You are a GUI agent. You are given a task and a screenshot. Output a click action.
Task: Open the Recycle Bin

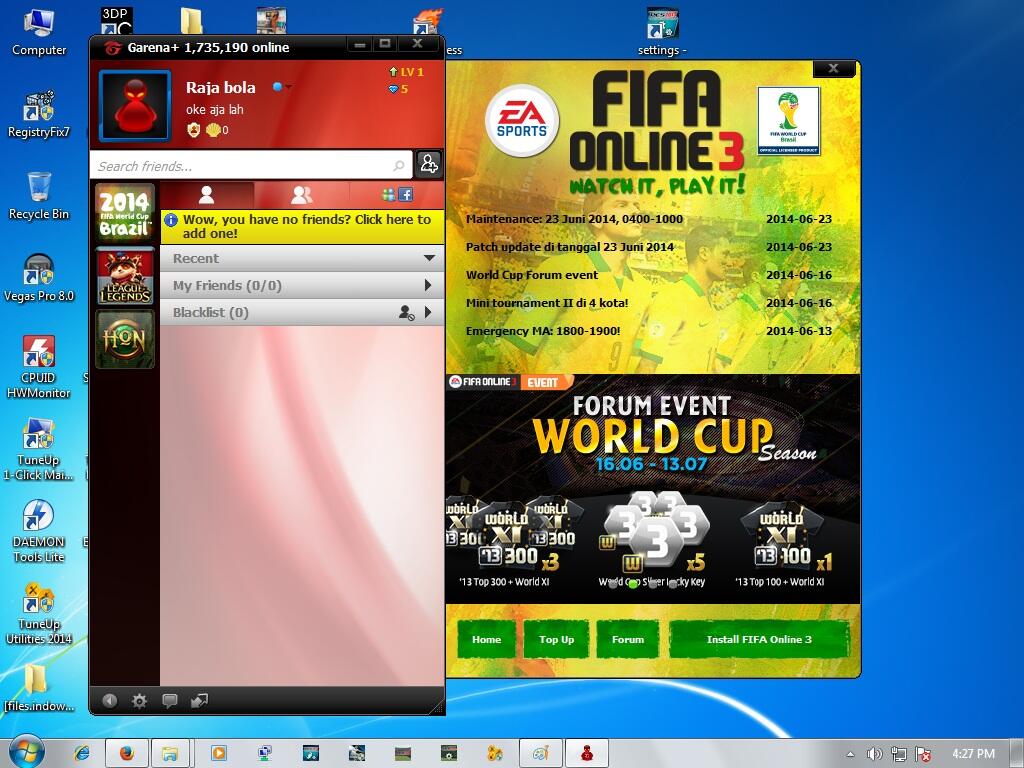tap(39, 196)
